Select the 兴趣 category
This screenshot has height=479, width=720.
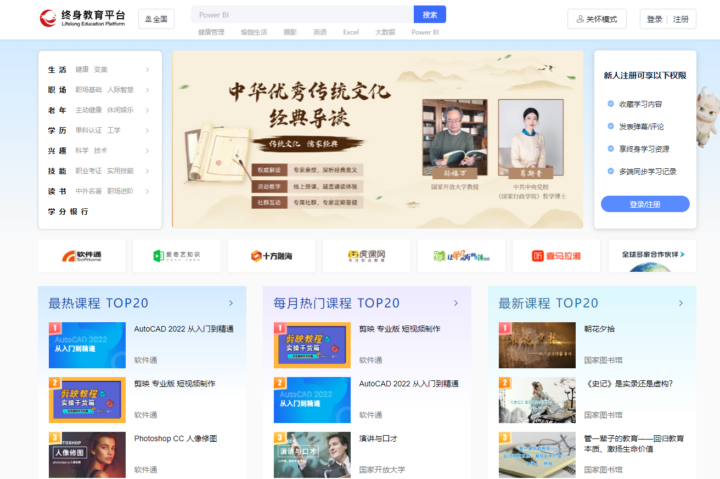[x=57, y=151]
